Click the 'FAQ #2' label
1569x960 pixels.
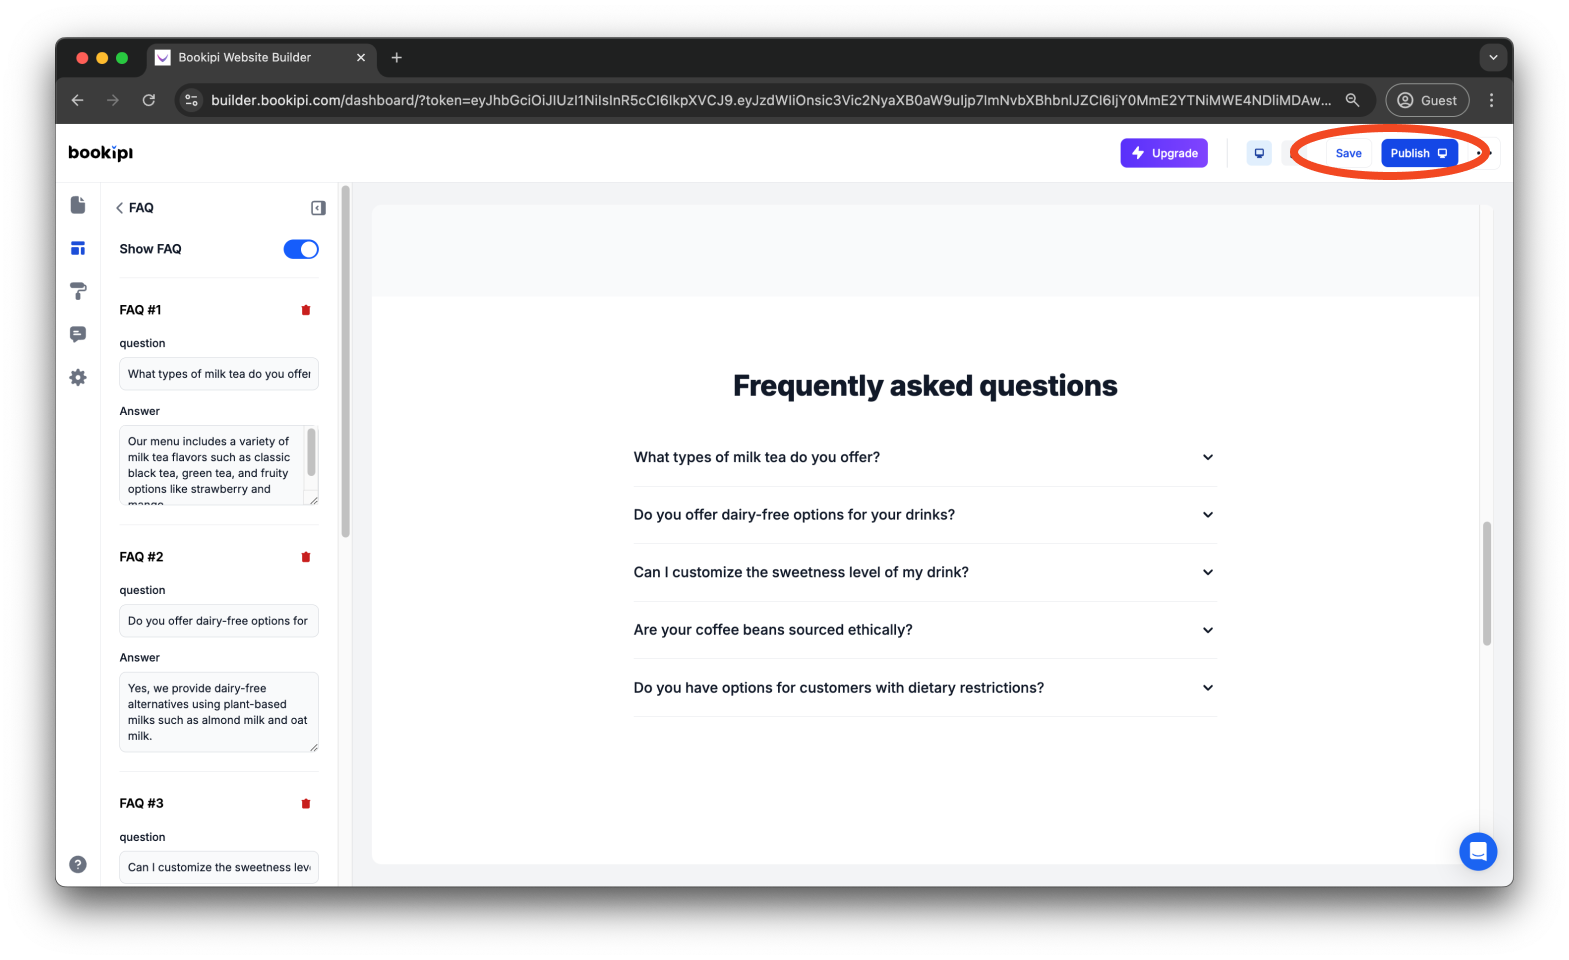(141, 557)
